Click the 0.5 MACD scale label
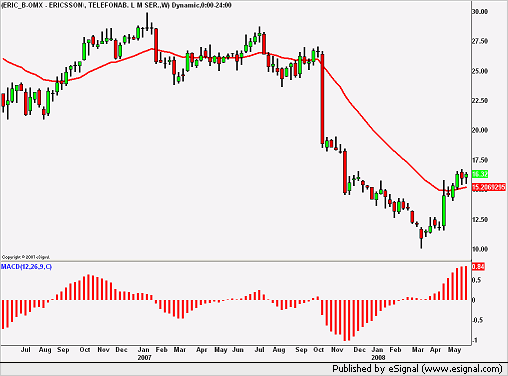Image resolution: width=508 pixels, height=376 pixels. coord(477,280)
